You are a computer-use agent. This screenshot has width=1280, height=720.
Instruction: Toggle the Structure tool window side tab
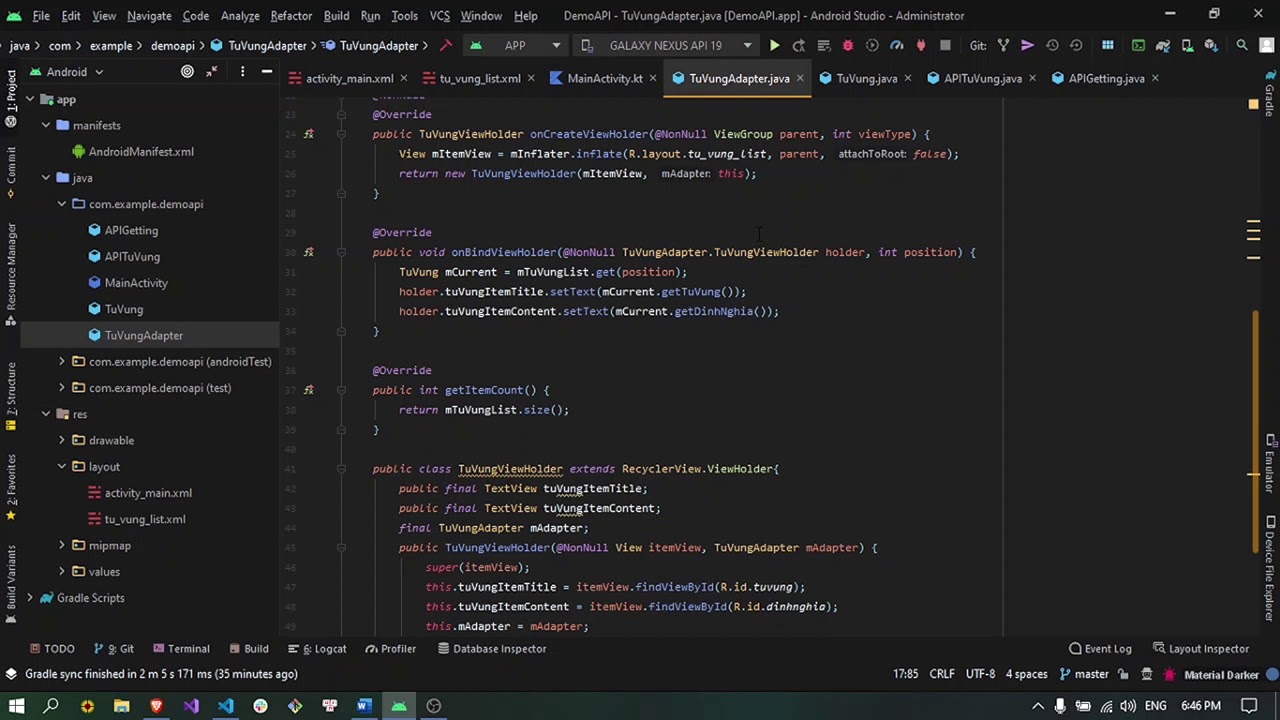(x=11, y=396)
